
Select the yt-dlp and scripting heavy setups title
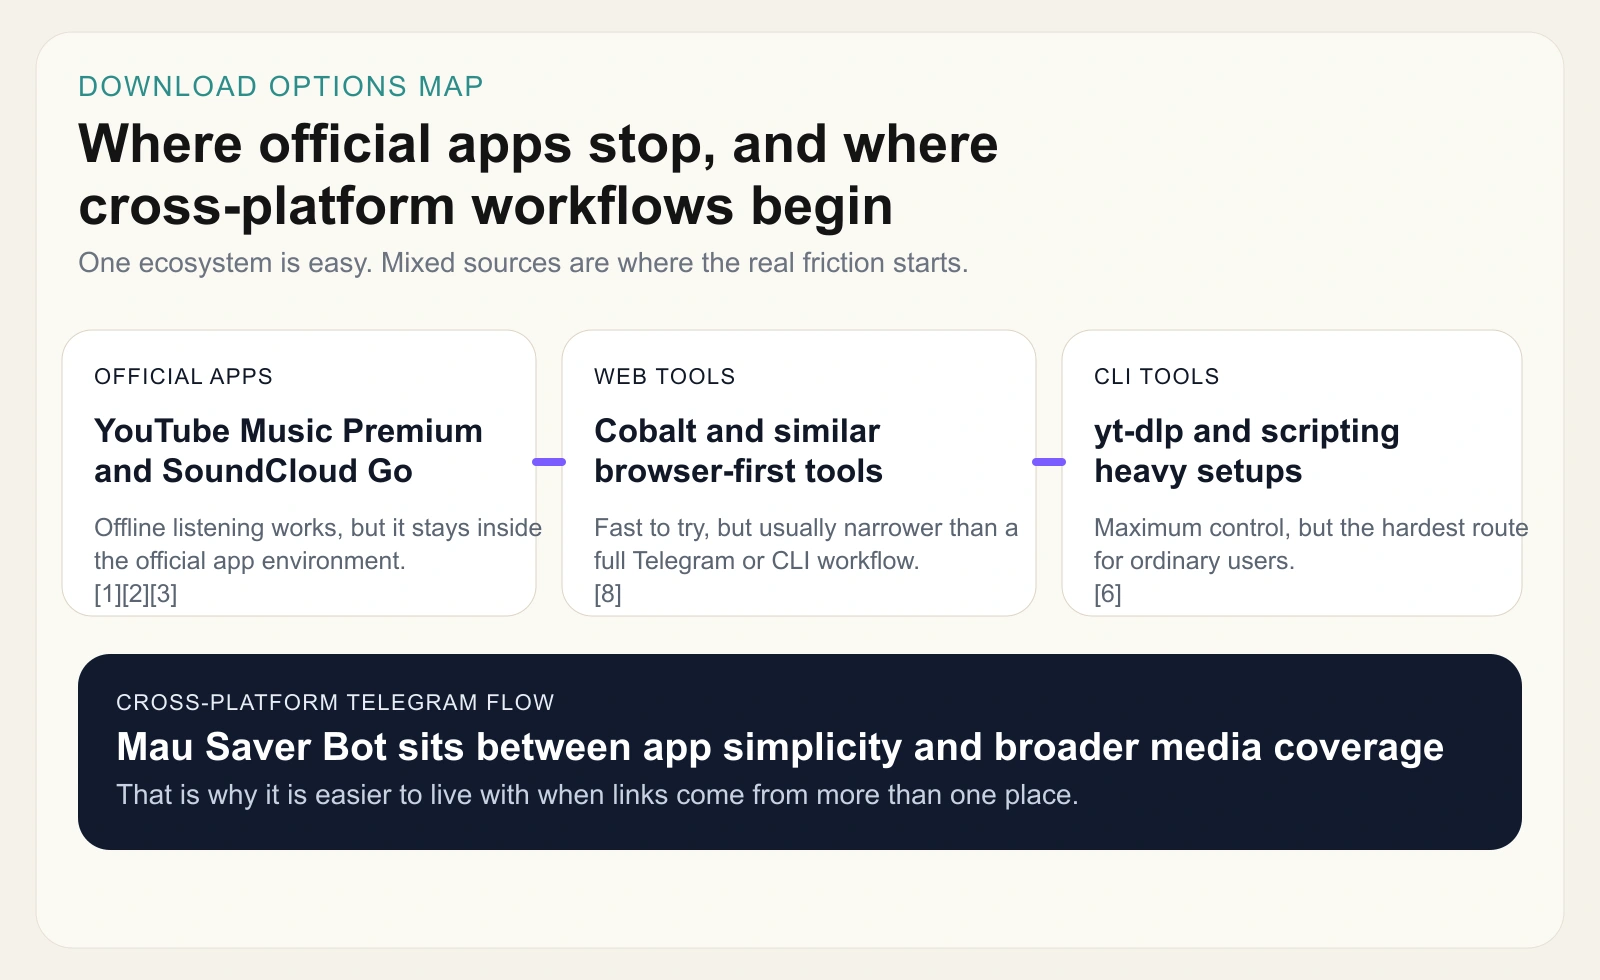coord(1246,451)
